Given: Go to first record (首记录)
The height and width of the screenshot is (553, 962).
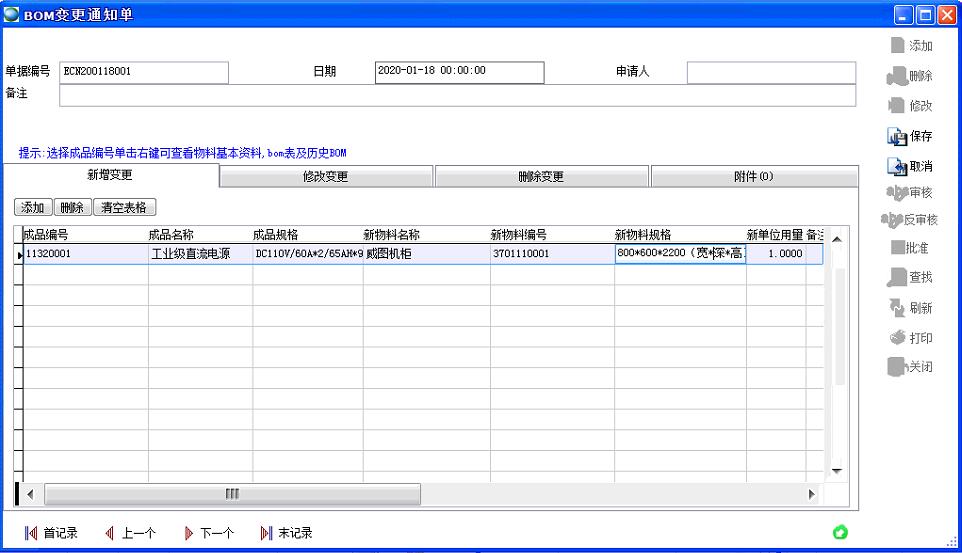Looking at the screenshot, I should (50, 533).
